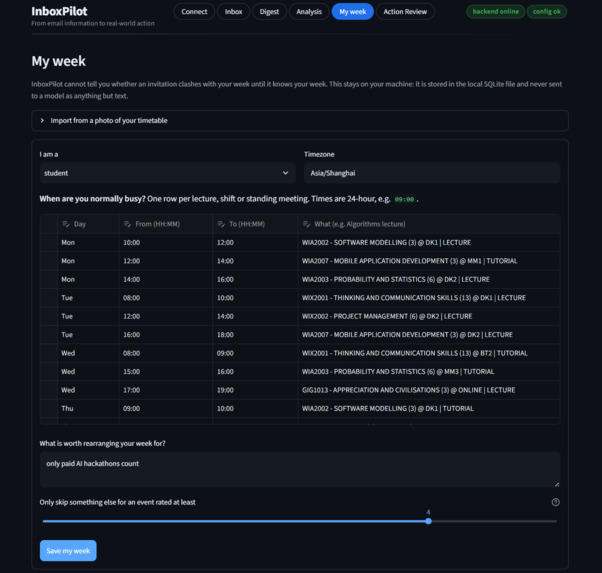The width and height of the screenshot is (602, 573).
Task: Select row checkbox for WIX2001 Thinking Skills lecture
Action: tap(49, 298)
